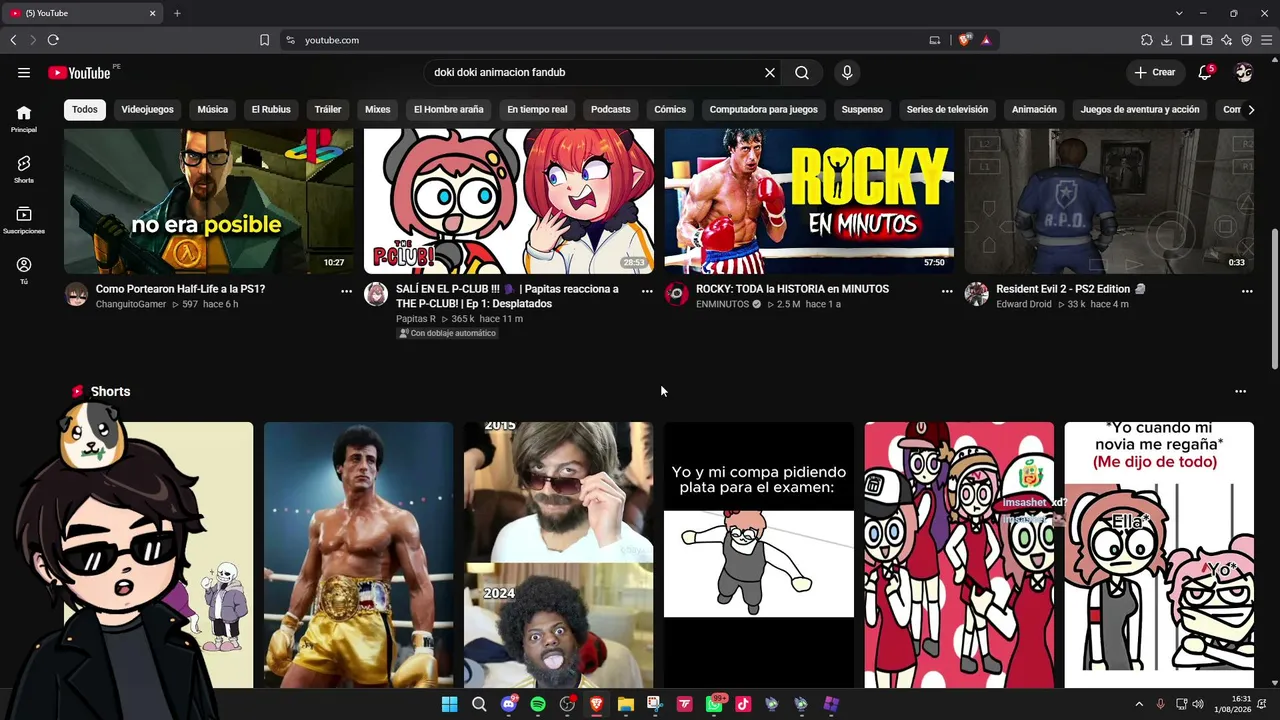Select the Podcasts filter chip
Viewport: 1280px width, 720px height.
click(611, 109)
